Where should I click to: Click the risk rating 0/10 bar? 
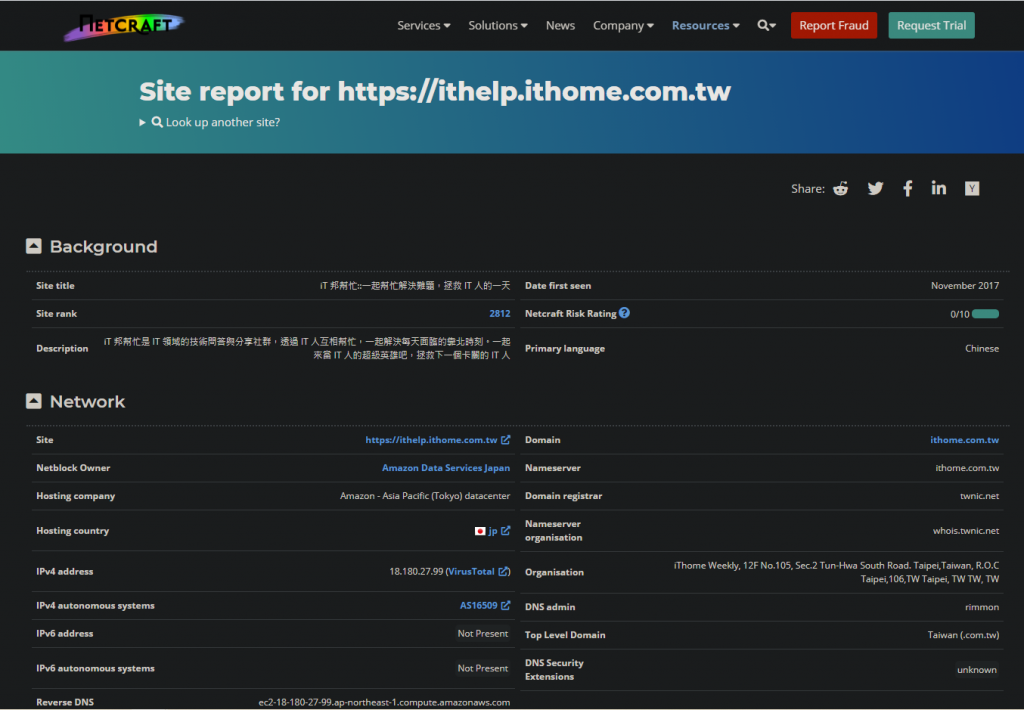coord(985,314)
